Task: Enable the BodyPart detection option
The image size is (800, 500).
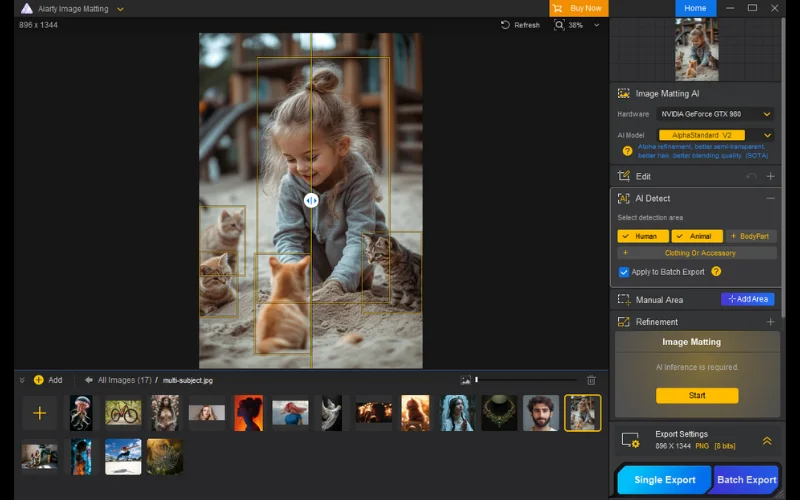Action: pyautogui.click(x=750, y=236)
